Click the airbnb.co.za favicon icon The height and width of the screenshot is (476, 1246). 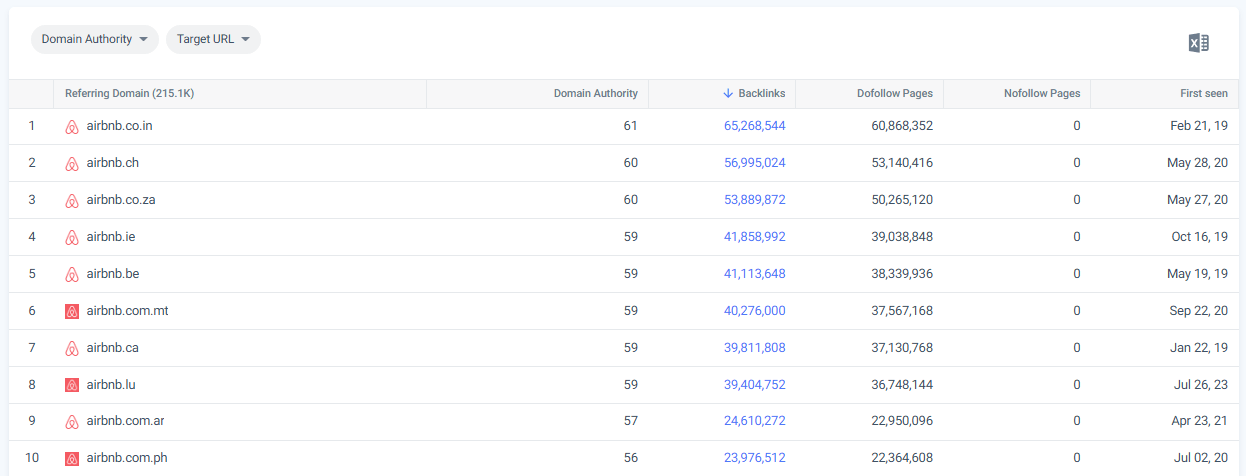pyautogui.click(x=72, y=201)
